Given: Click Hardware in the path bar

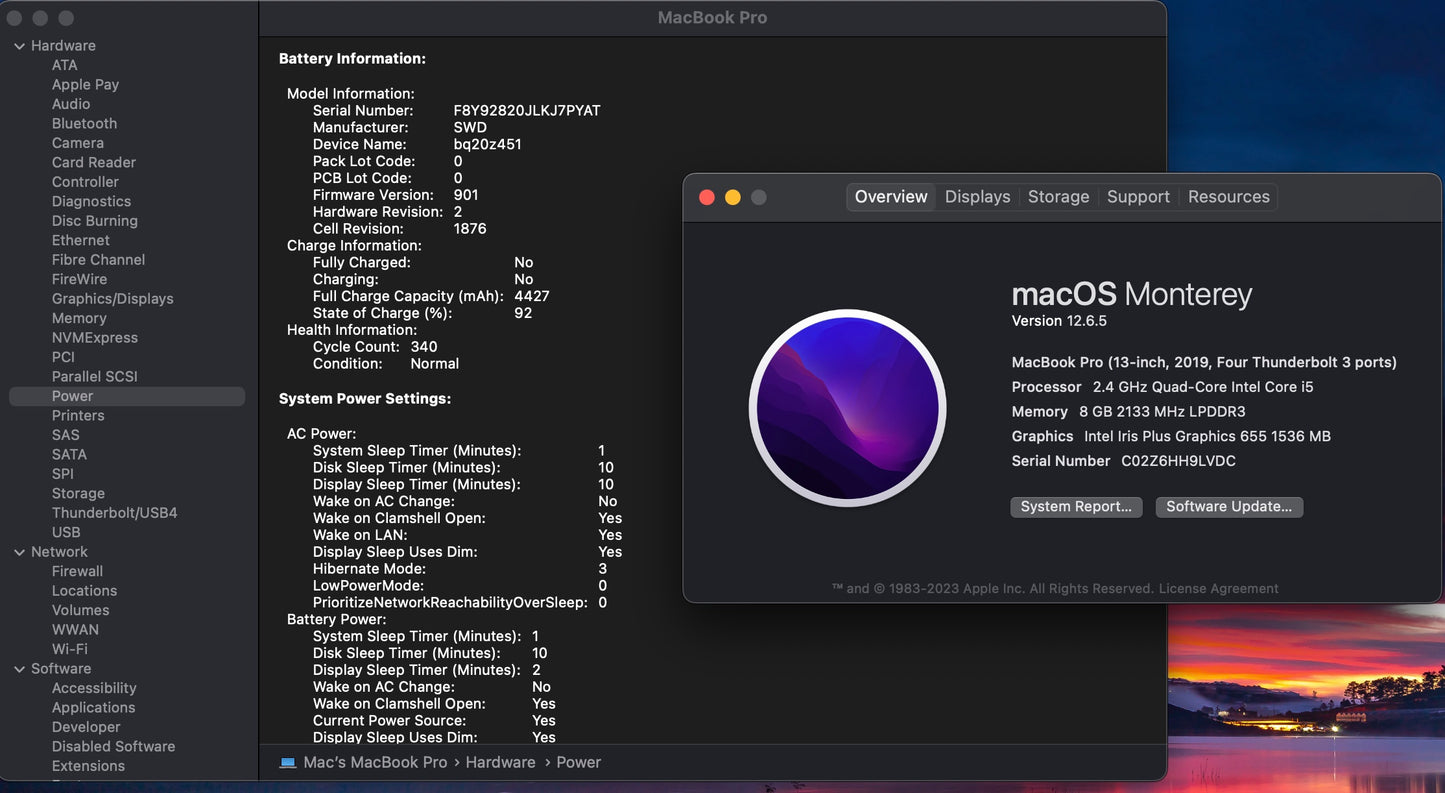Looking at the screenshot, I should coord(500,762).
